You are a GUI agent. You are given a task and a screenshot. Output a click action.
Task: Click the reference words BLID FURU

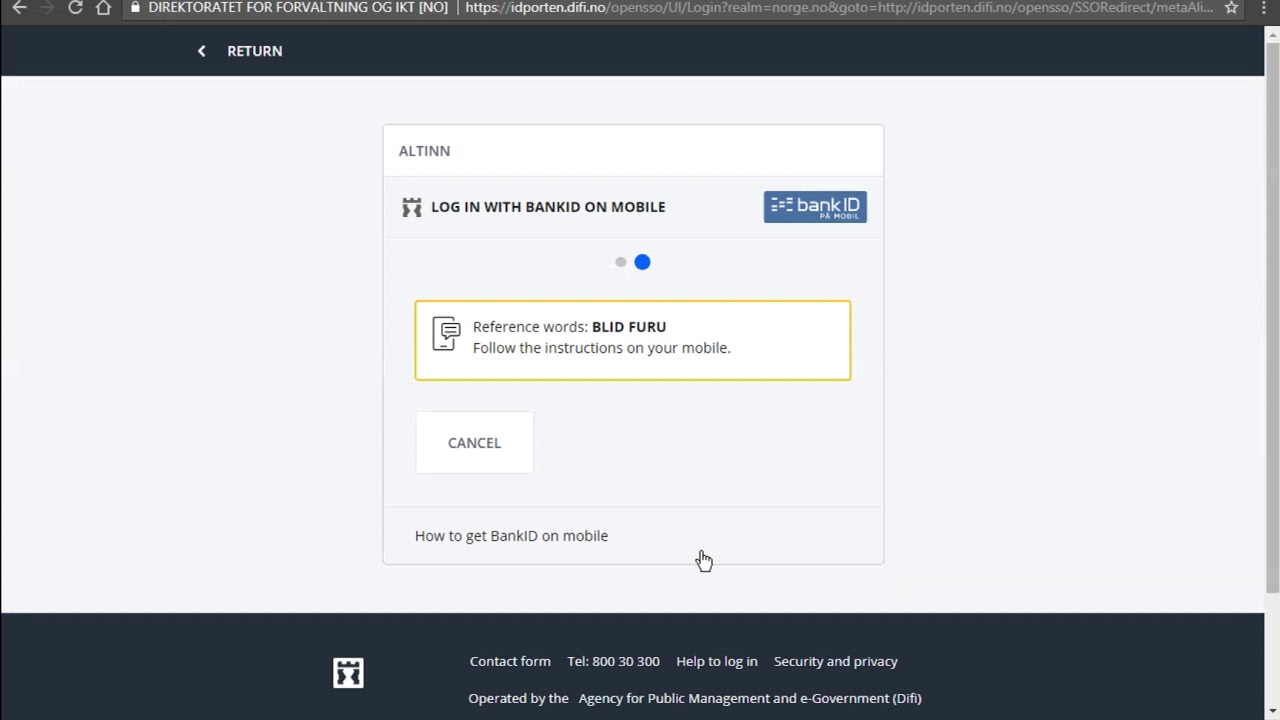629,327
